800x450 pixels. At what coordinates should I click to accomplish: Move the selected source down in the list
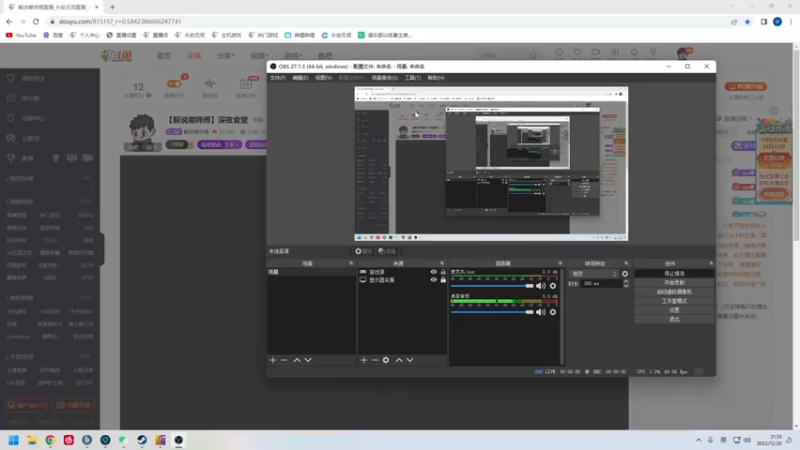pyautogui.click(x=410, y=360)
